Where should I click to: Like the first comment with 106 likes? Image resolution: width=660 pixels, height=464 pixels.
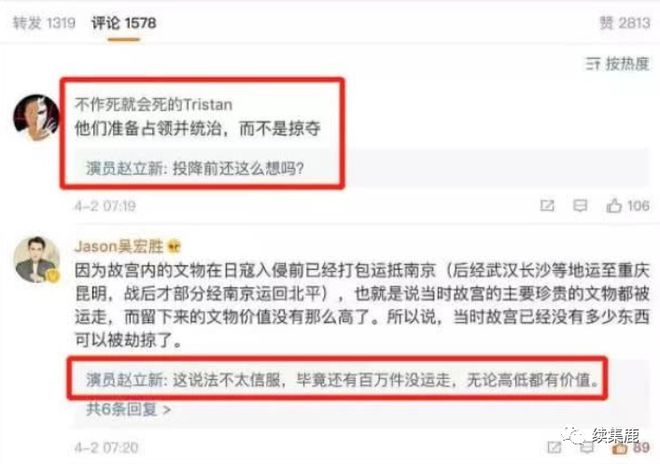(x=628, y=205)
